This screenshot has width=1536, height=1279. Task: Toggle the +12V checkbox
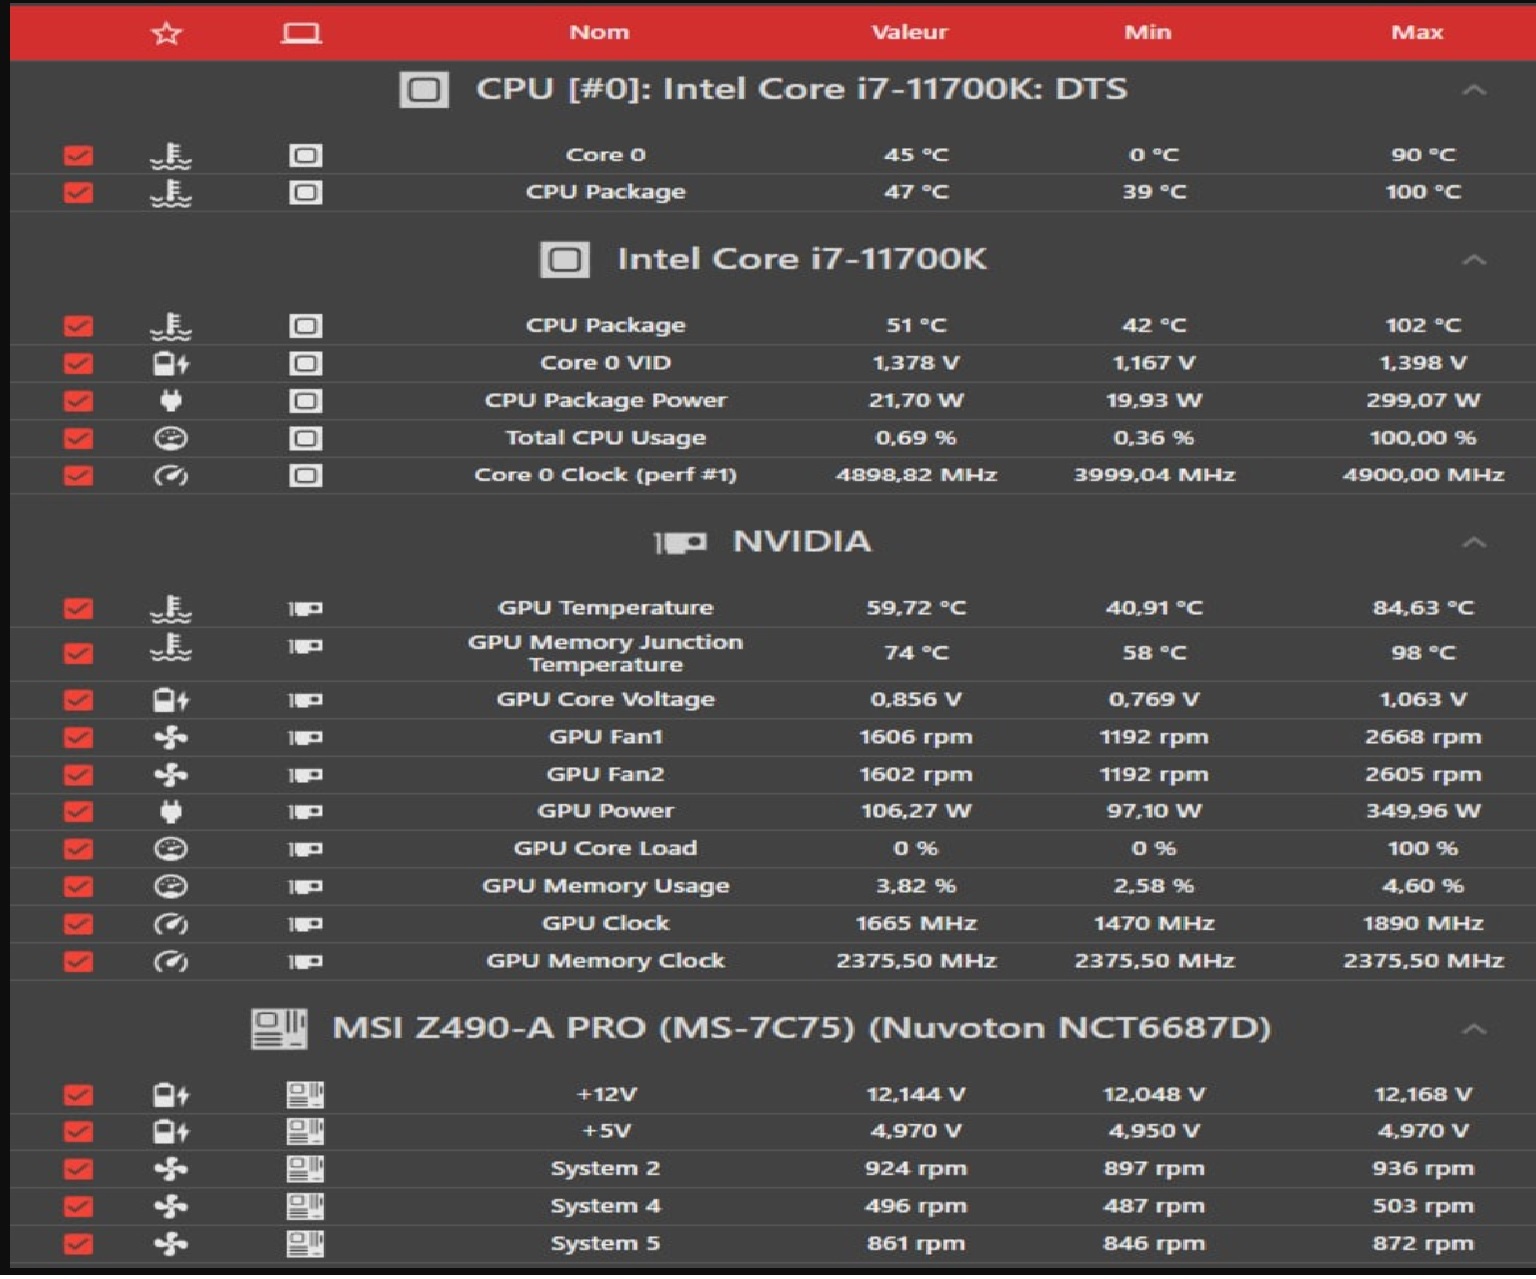pos(78,1095)
